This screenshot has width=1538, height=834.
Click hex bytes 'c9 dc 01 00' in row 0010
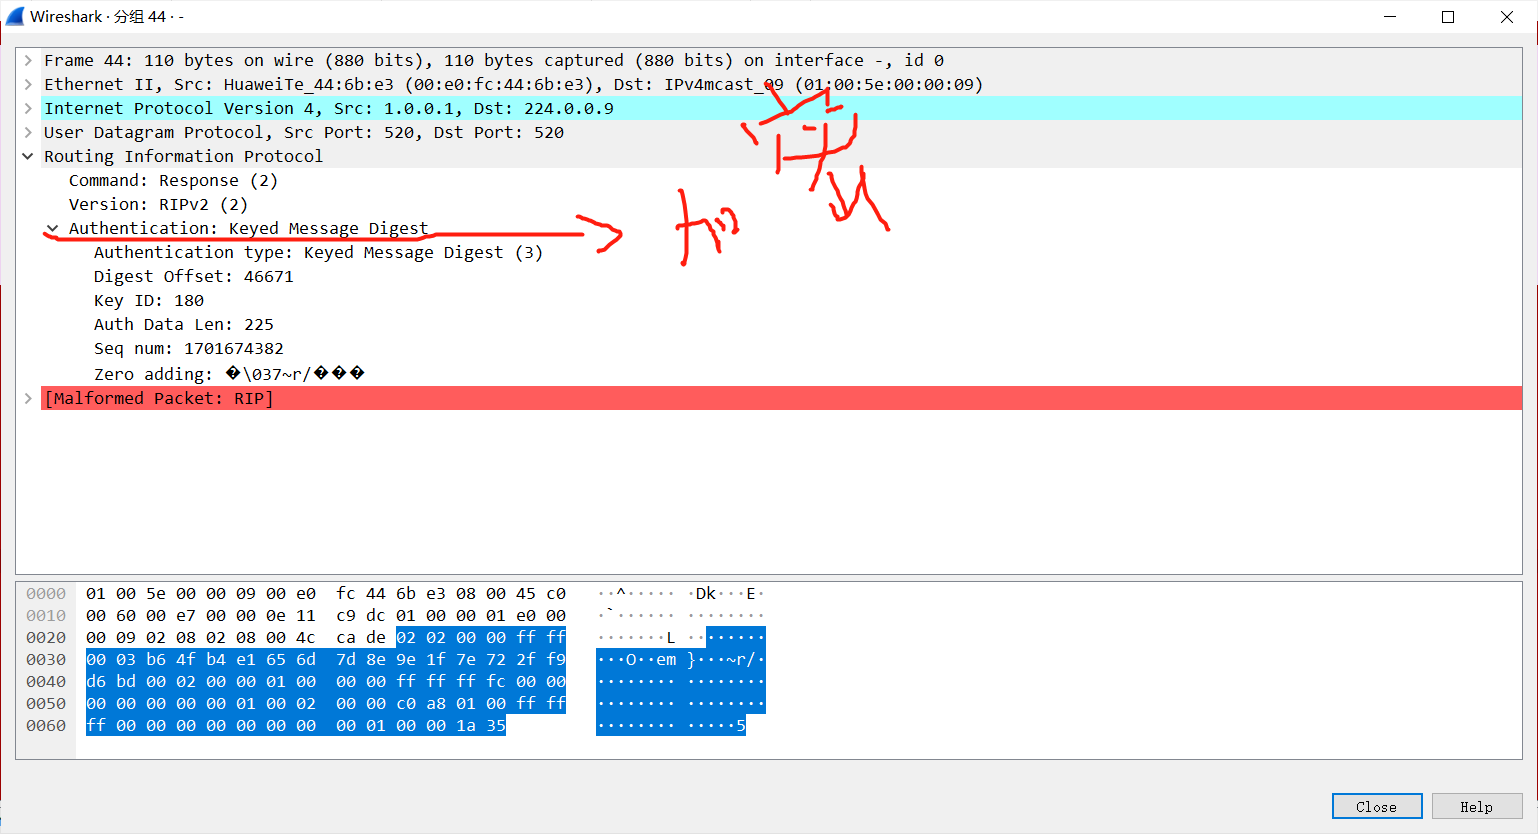(391, 616)
